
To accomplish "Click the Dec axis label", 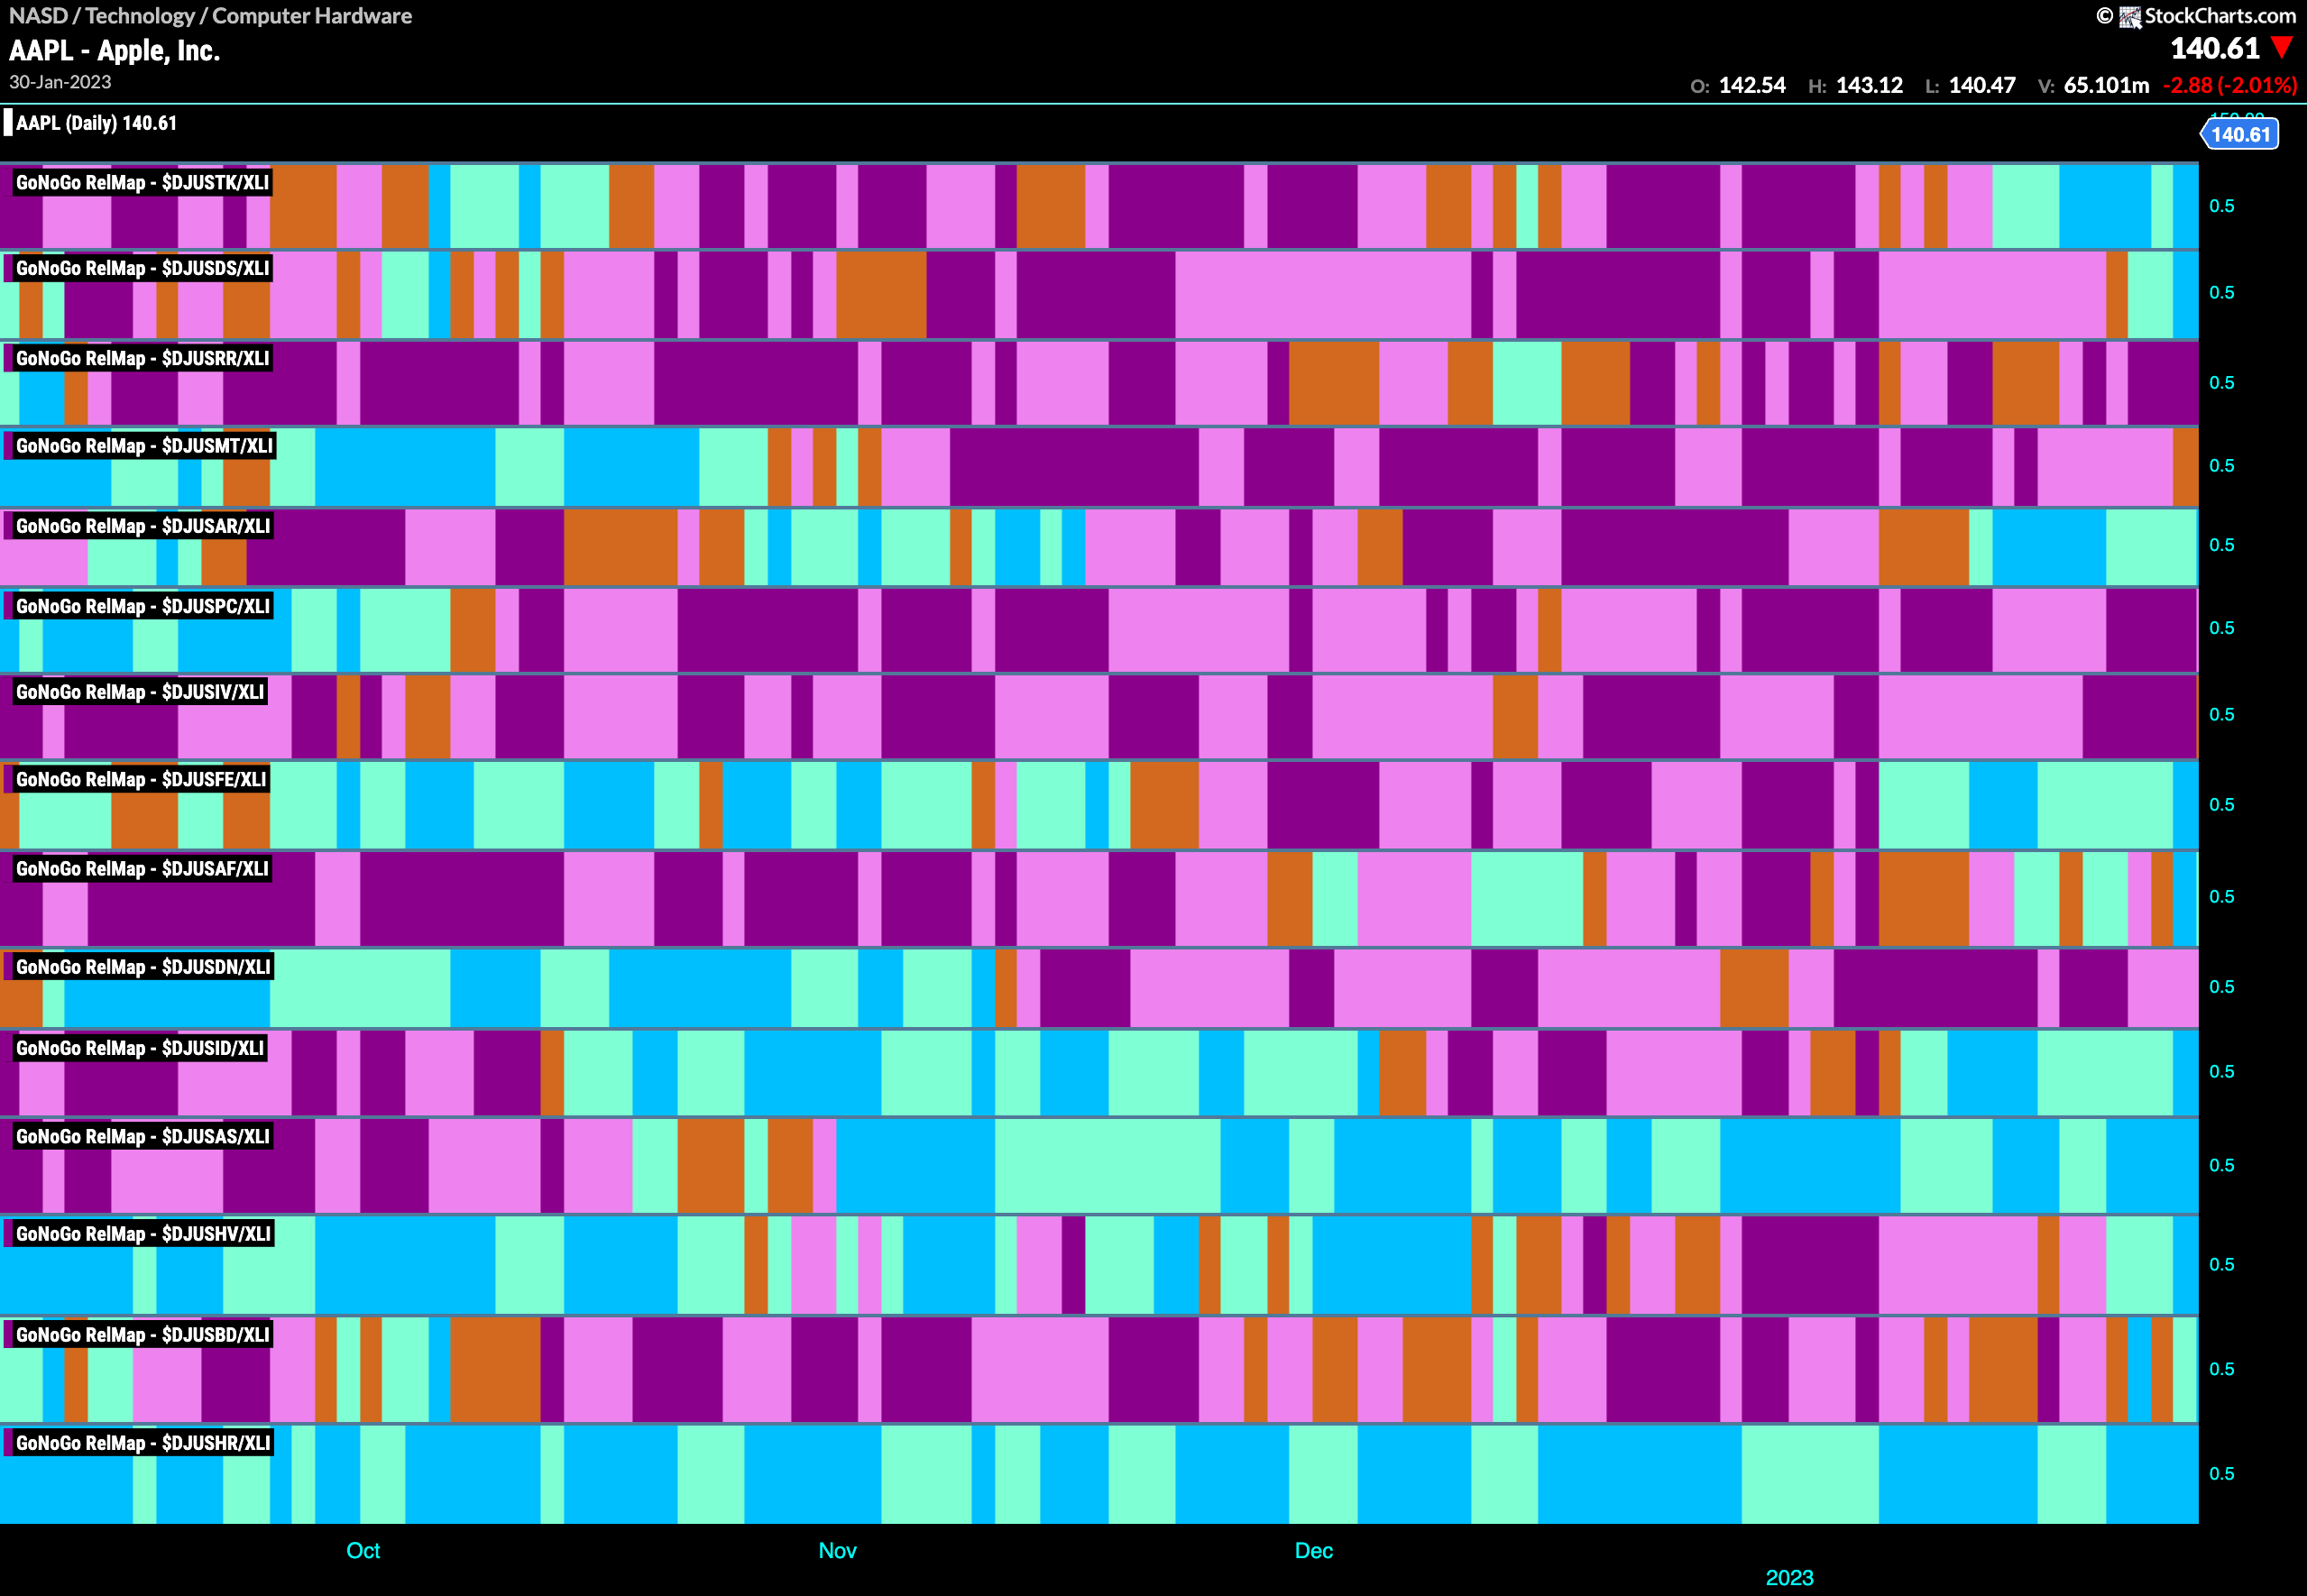I will 1313,1550.
